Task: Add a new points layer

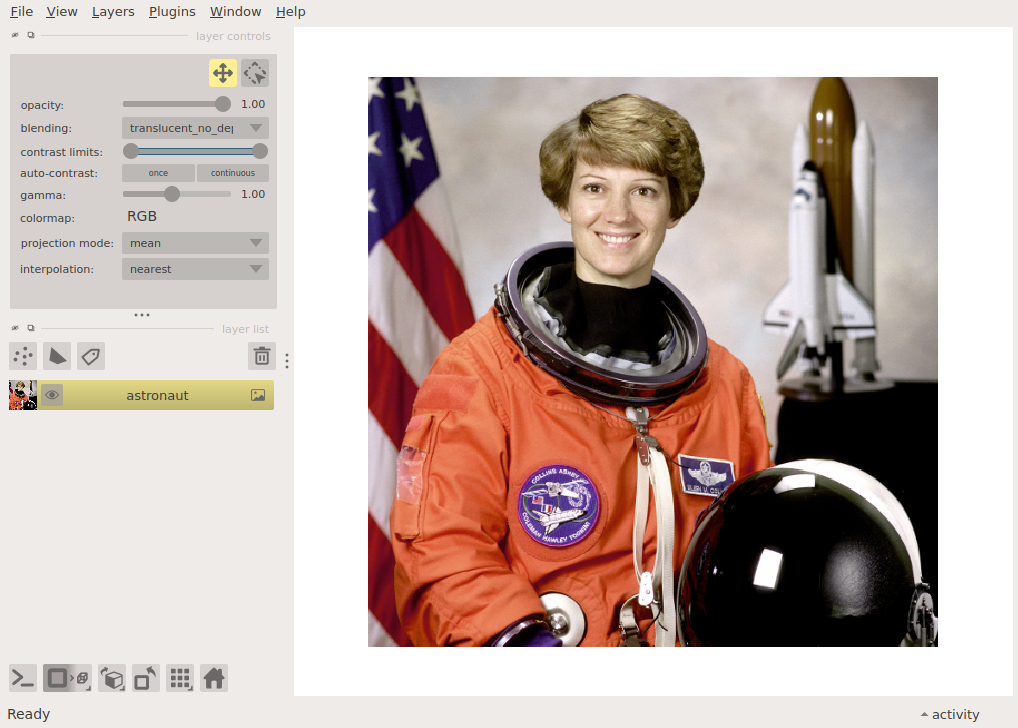Action: click(23, 356)
